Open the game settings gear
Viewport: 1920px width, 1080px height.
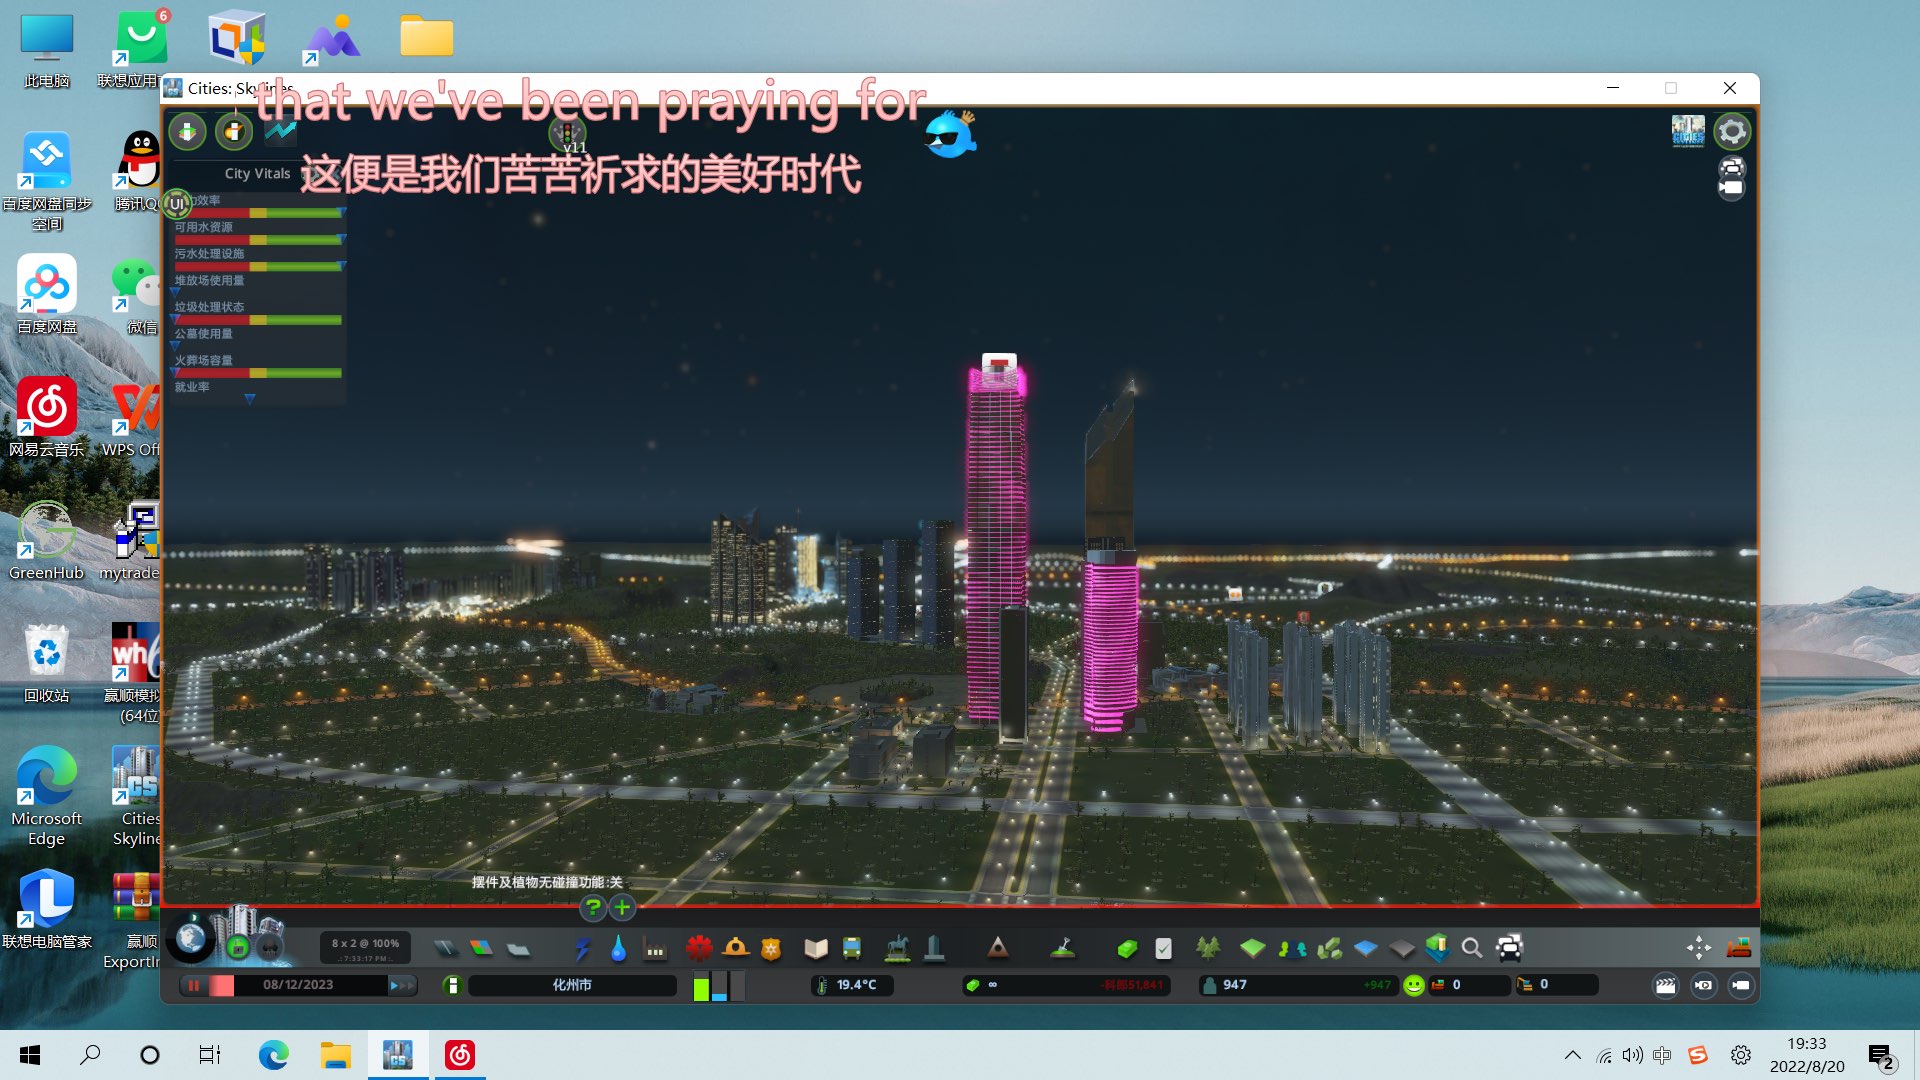1732,132
